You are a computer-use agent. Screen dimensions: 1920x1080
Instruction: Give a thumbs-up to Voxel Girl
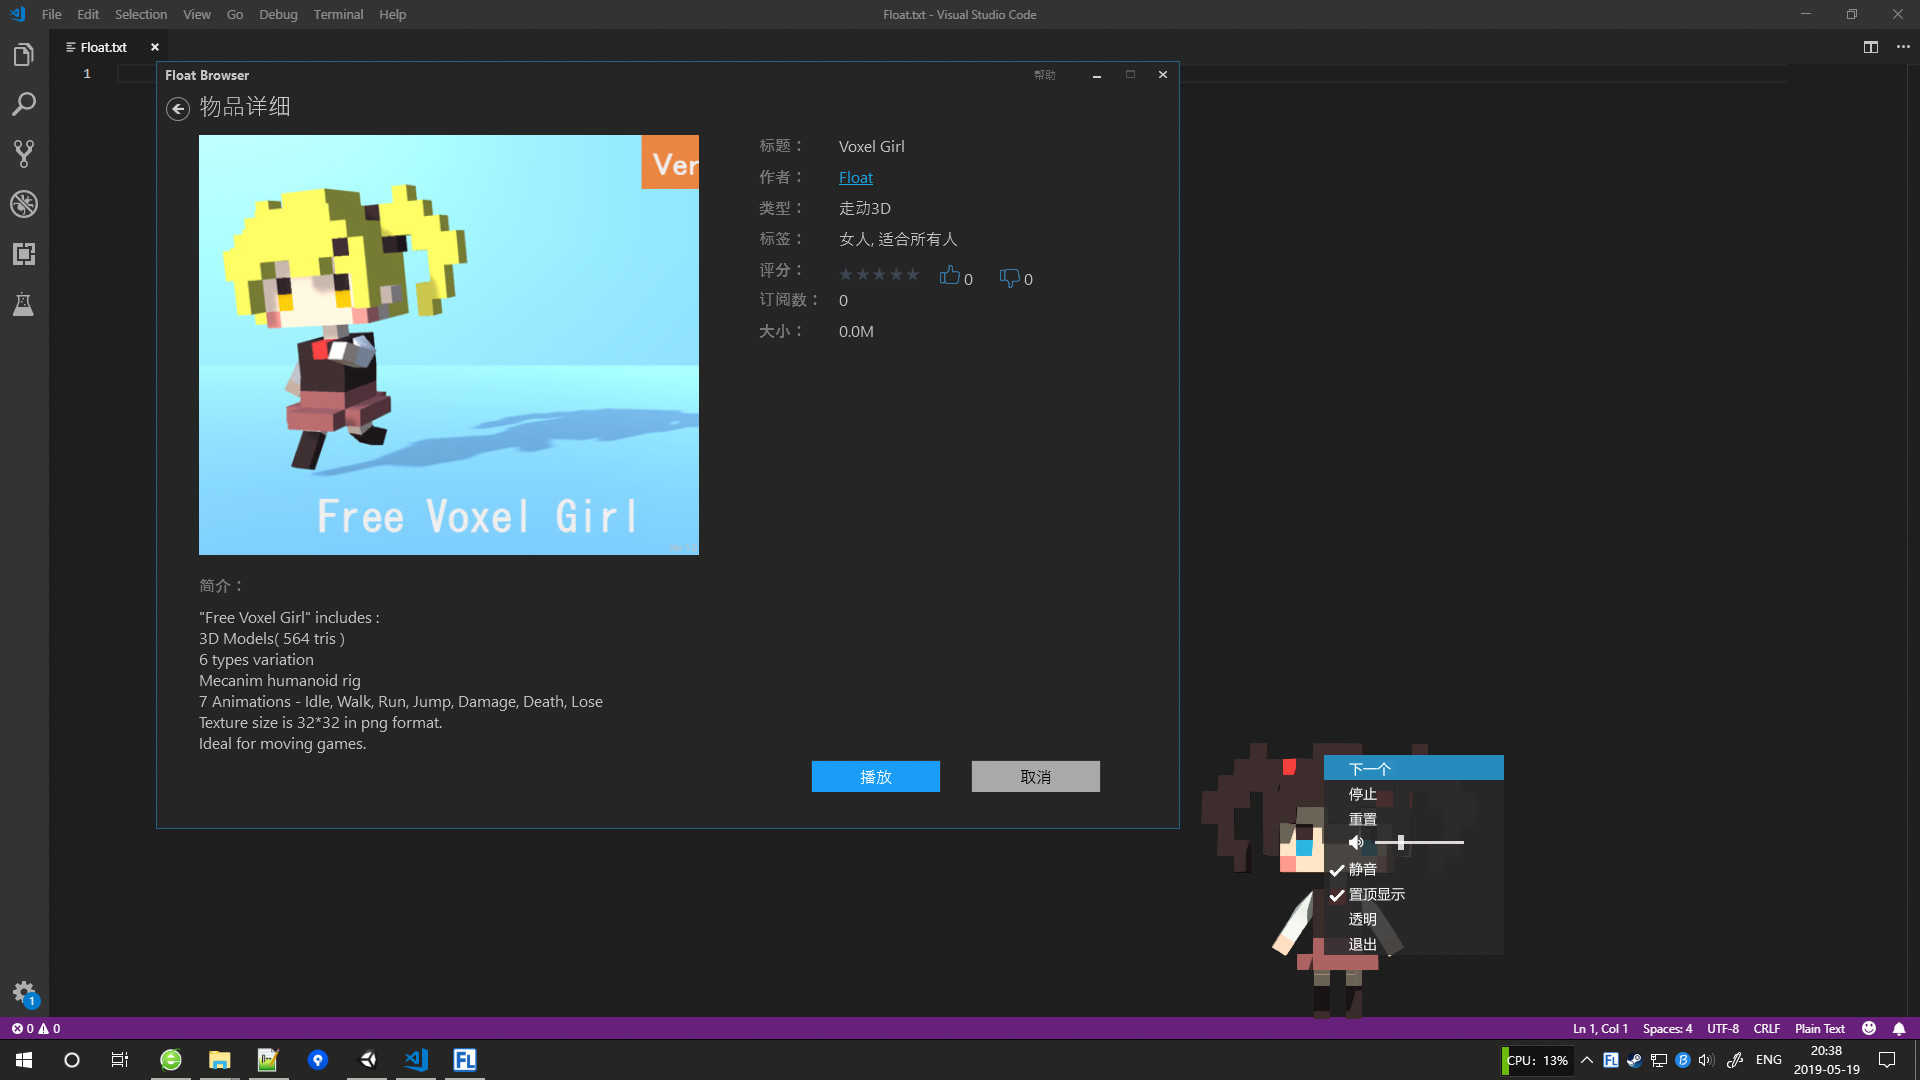pos(950,277)
